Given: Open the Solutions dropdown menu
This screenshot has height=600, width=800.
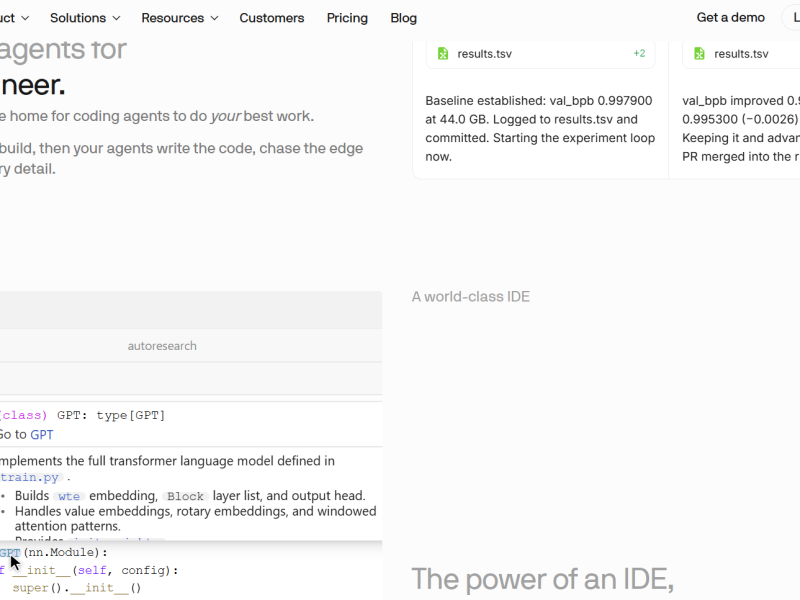Looking at the screenshot, I should point(85,18).
